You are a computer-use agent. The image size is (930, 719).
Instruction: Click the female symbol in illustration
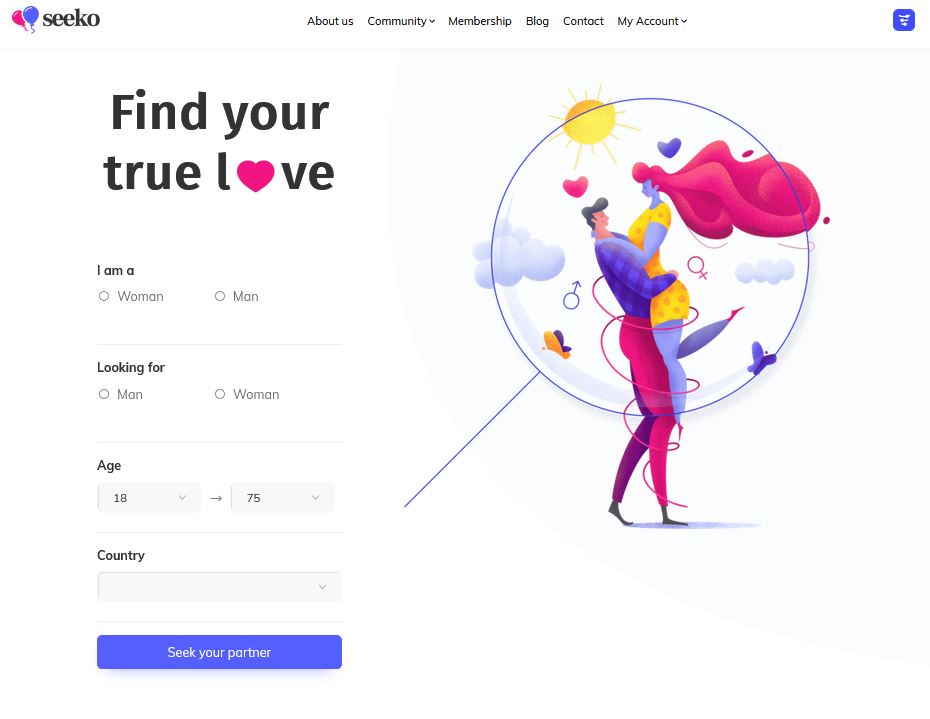coord(698,268)
